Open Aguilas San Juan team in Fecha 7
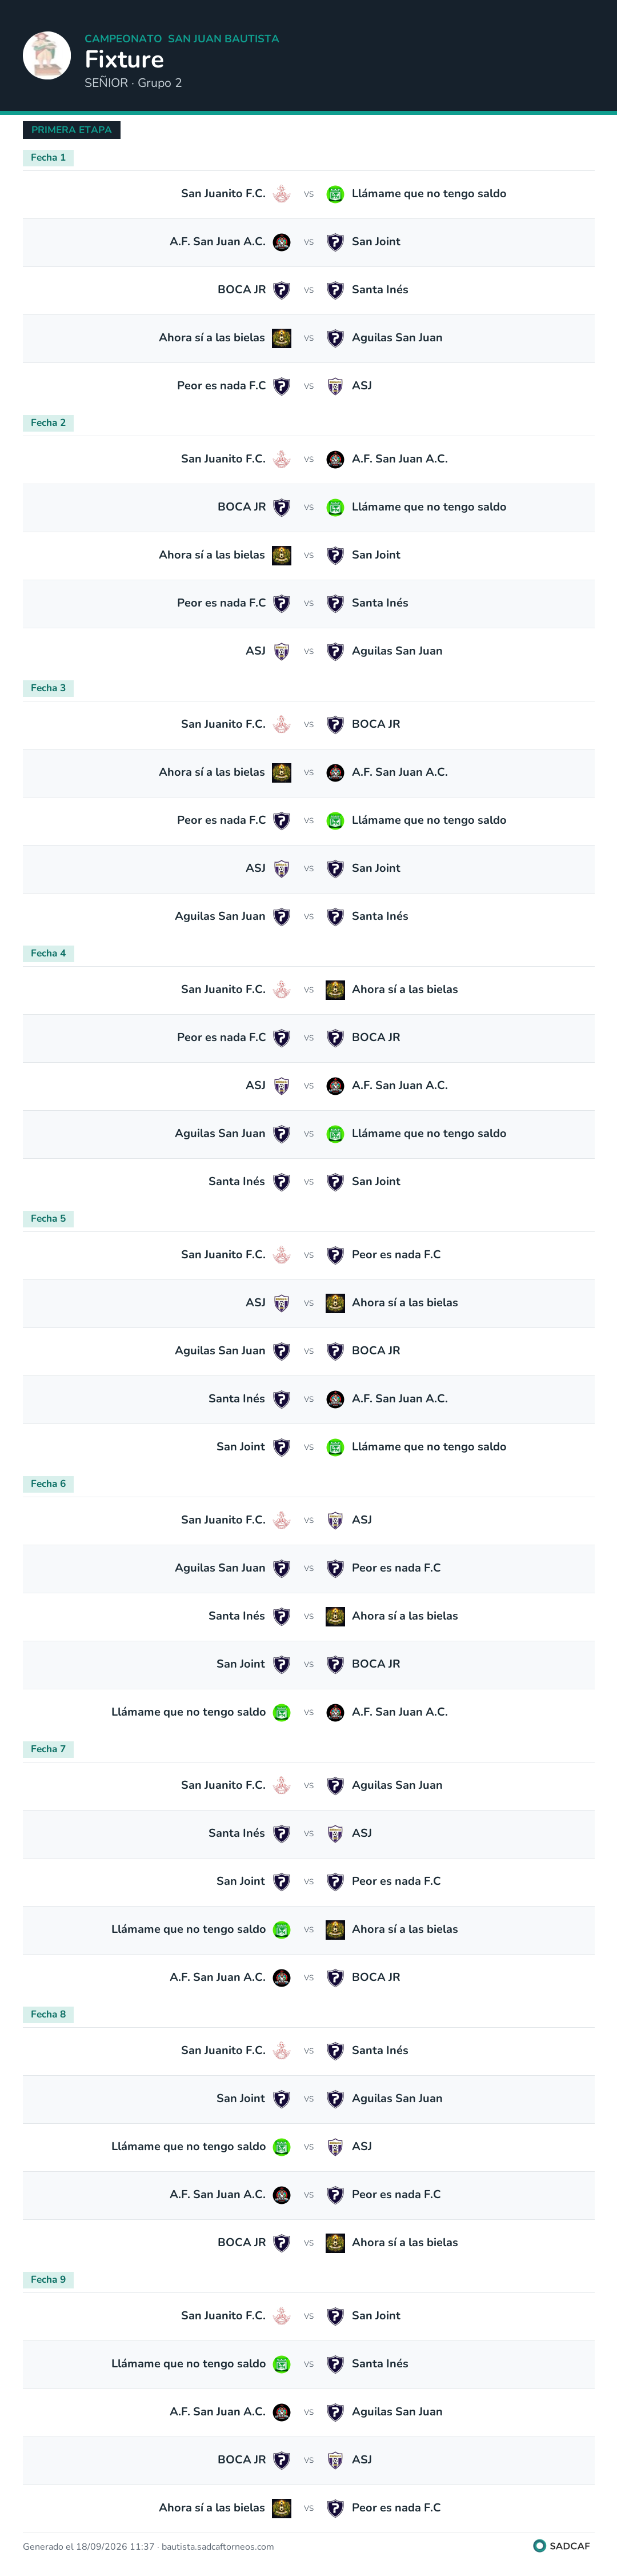The width and height of the screenshot is (617, 2576). 397,1786
